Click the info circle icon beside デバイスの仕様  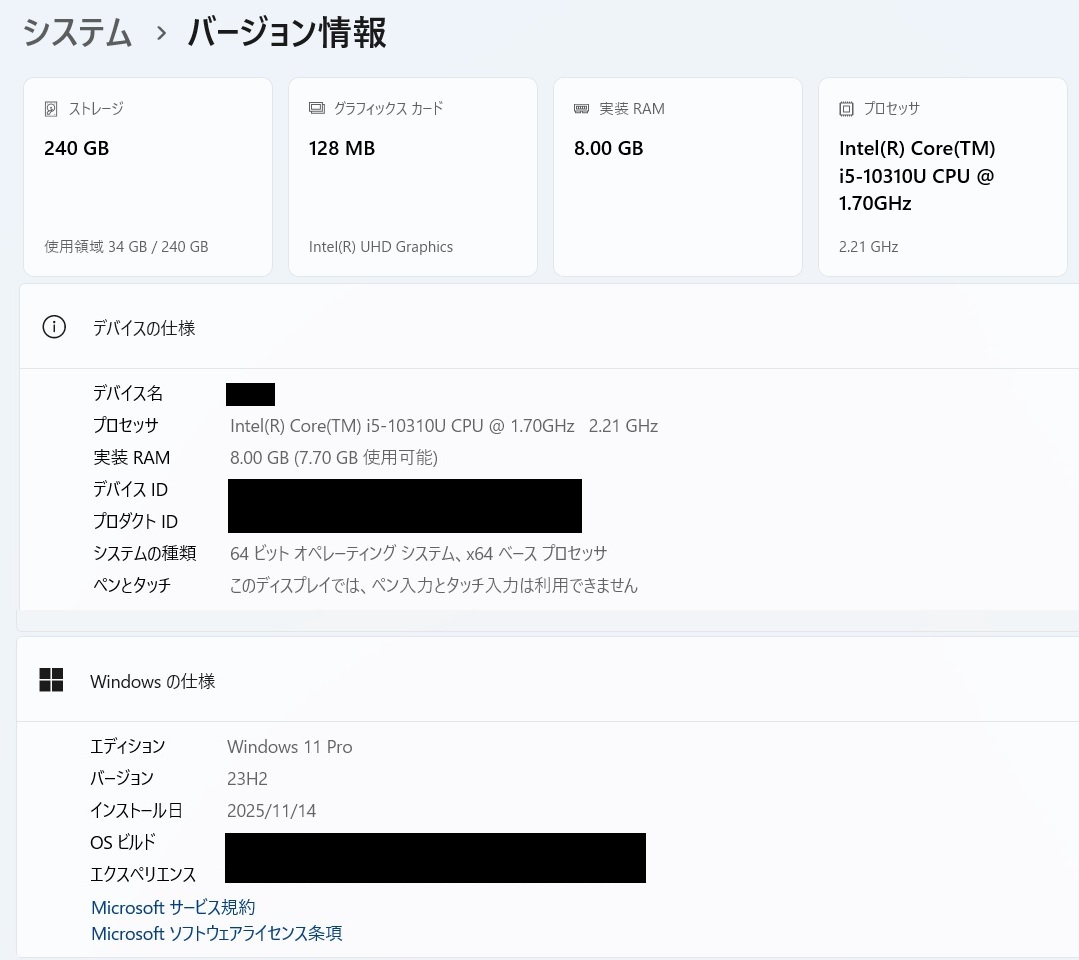coord(54,327)
